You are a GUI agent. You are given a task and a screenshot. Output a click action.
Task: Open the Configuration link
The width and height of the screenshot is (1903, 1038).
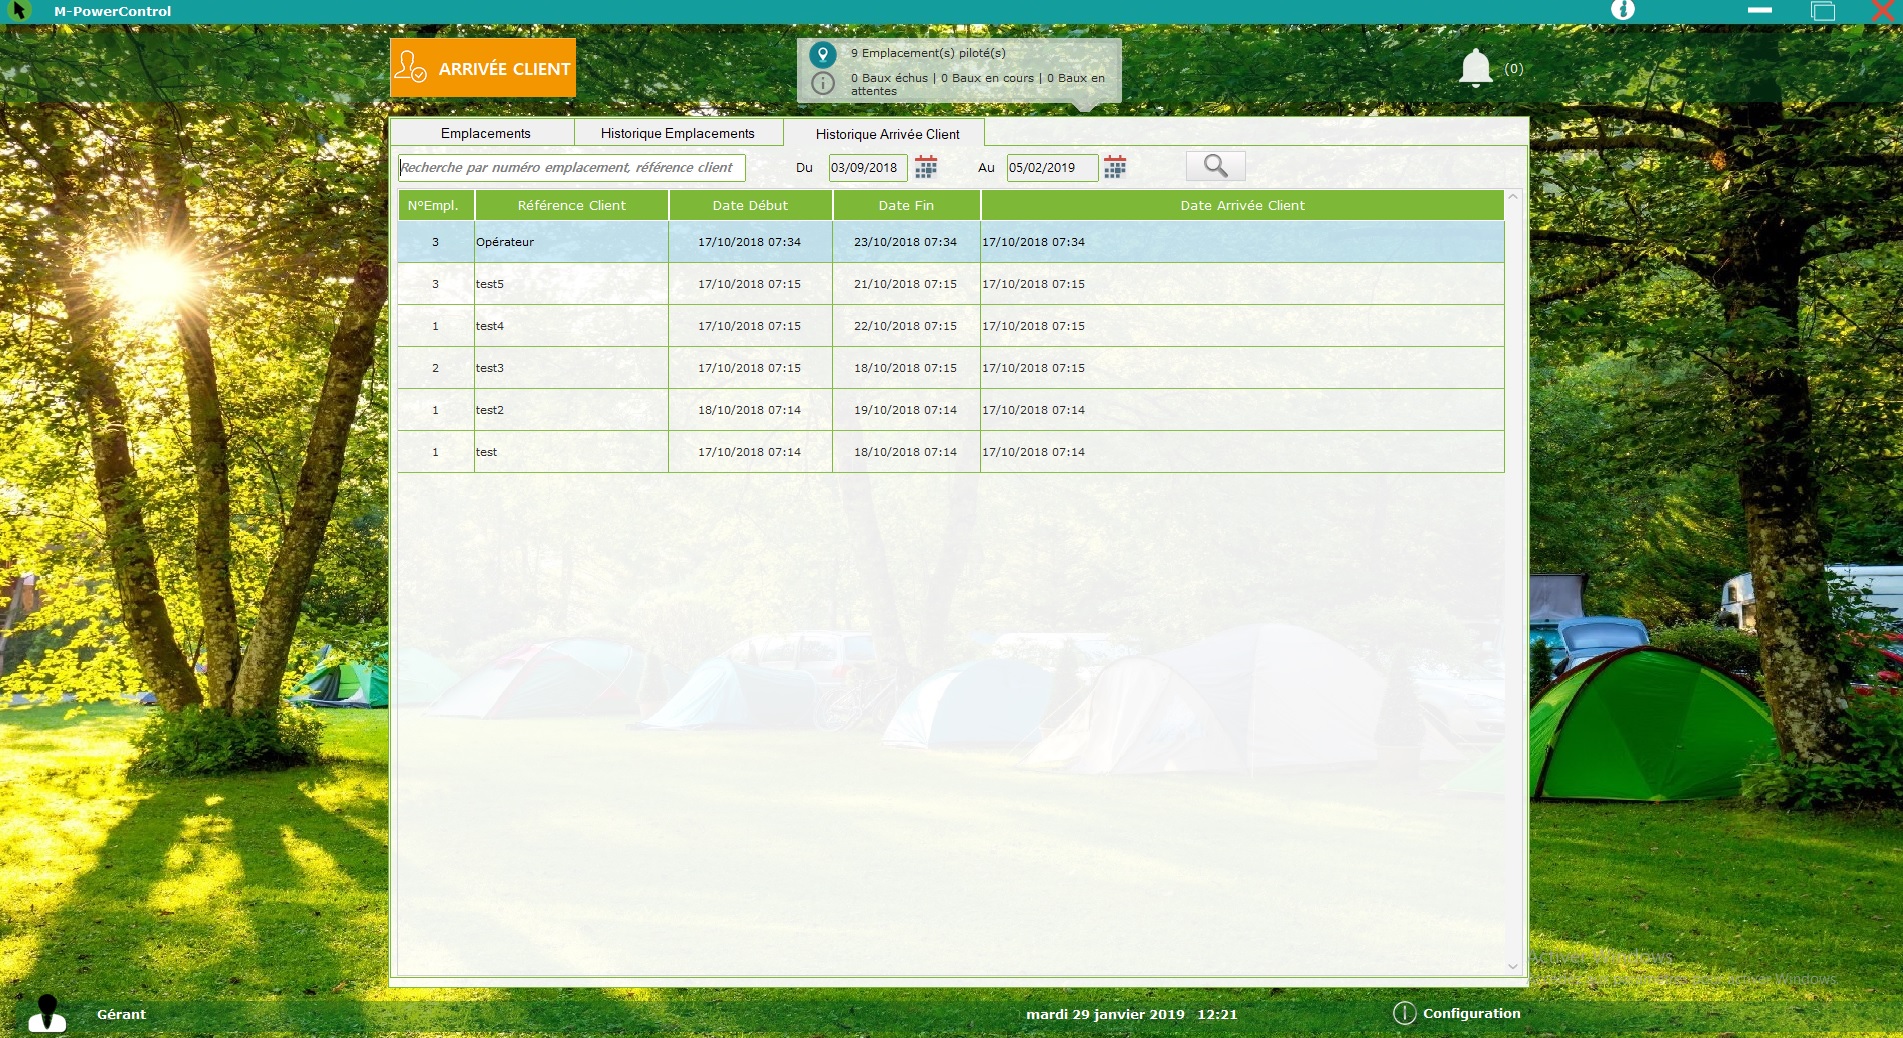(1471, 1013)
